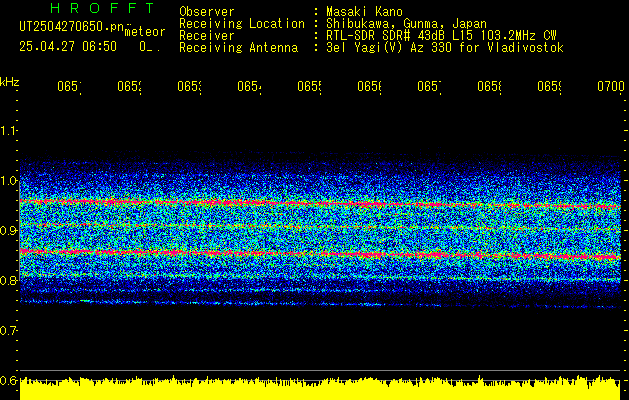Viewport: 629px width, 400px height.
Task: Click the HROFFT title text
Action: [102, 8]
